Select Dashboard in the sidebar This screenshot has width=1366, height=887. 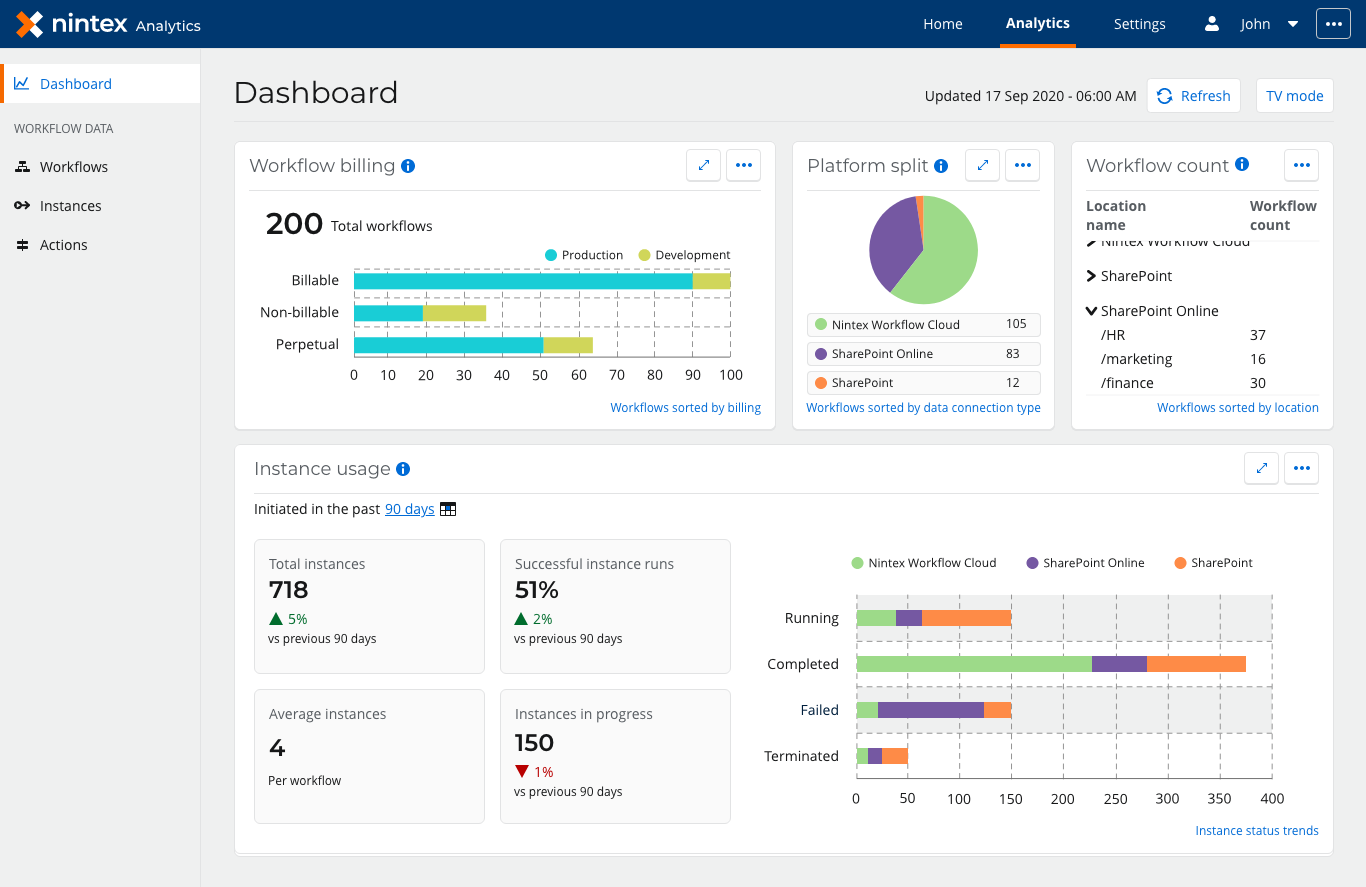[x=101, y=83]
